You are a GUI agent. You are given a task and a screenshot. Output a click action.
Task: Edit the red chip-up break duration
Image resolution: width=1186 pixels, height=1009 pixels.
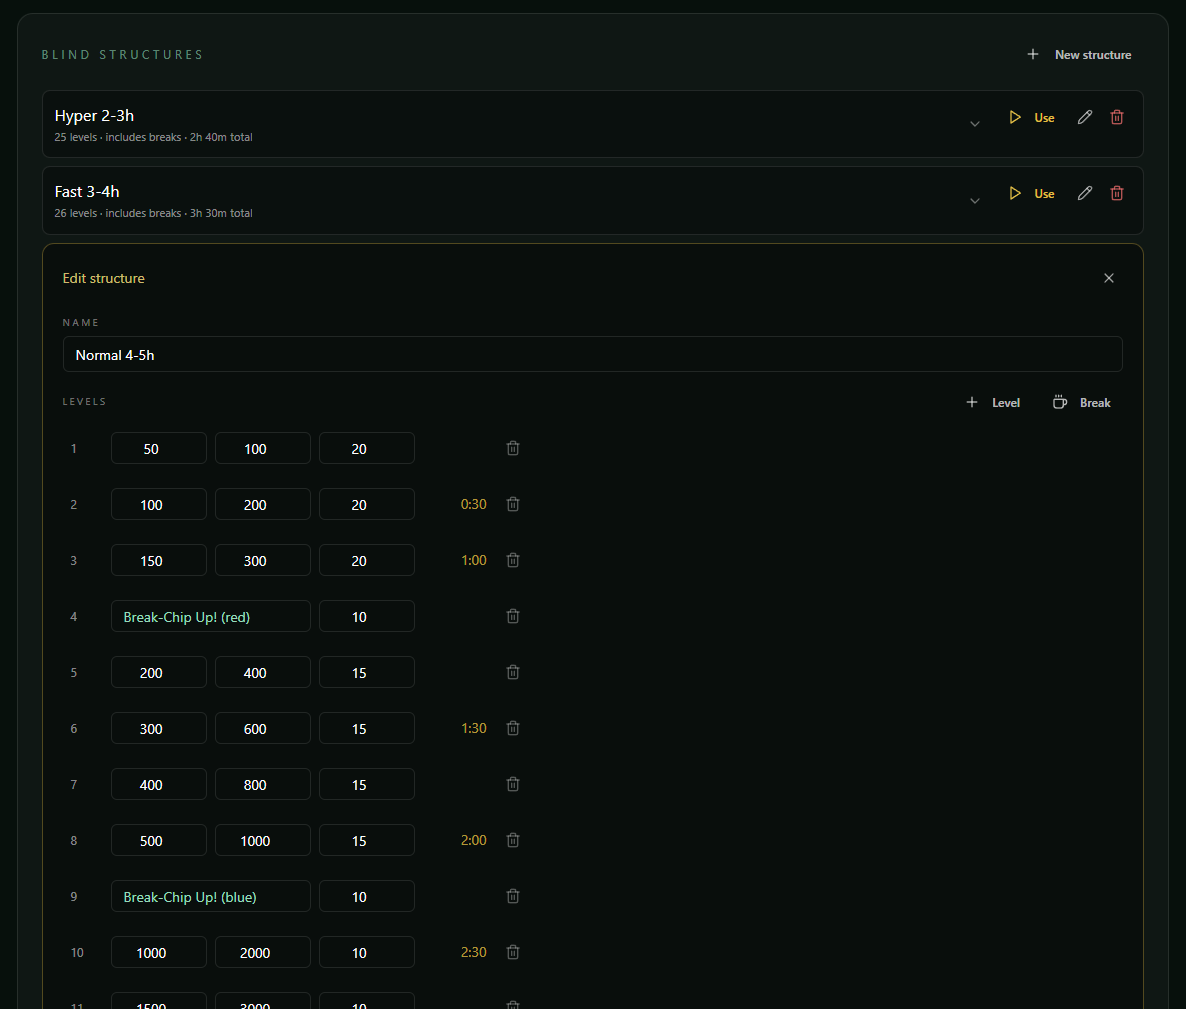coord(367,616)
